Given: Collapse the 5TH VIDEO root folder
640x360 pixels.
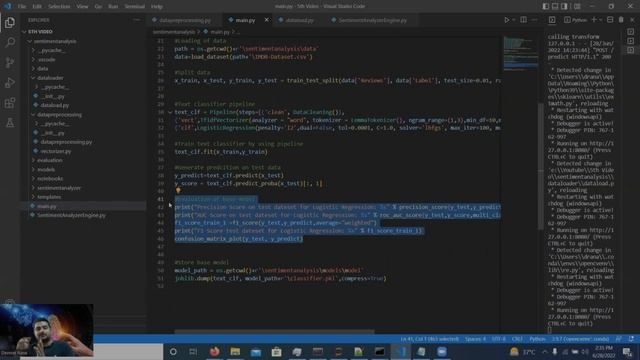Looking at the screenshot, I should pos(83,31).
